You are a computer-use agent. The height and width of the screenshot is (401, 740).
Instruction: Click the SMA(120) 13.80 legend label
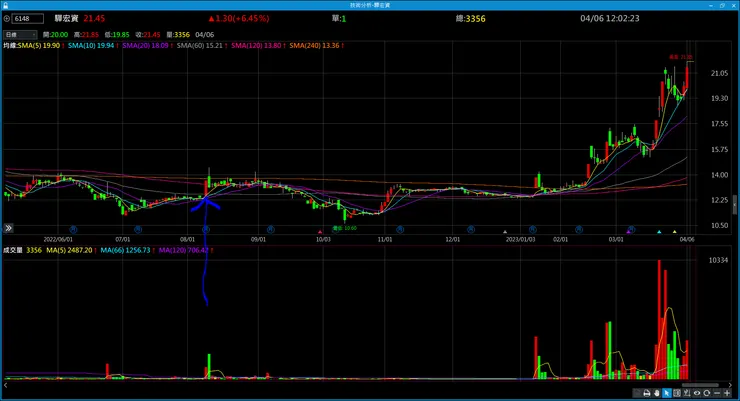[x=256, y=46]
